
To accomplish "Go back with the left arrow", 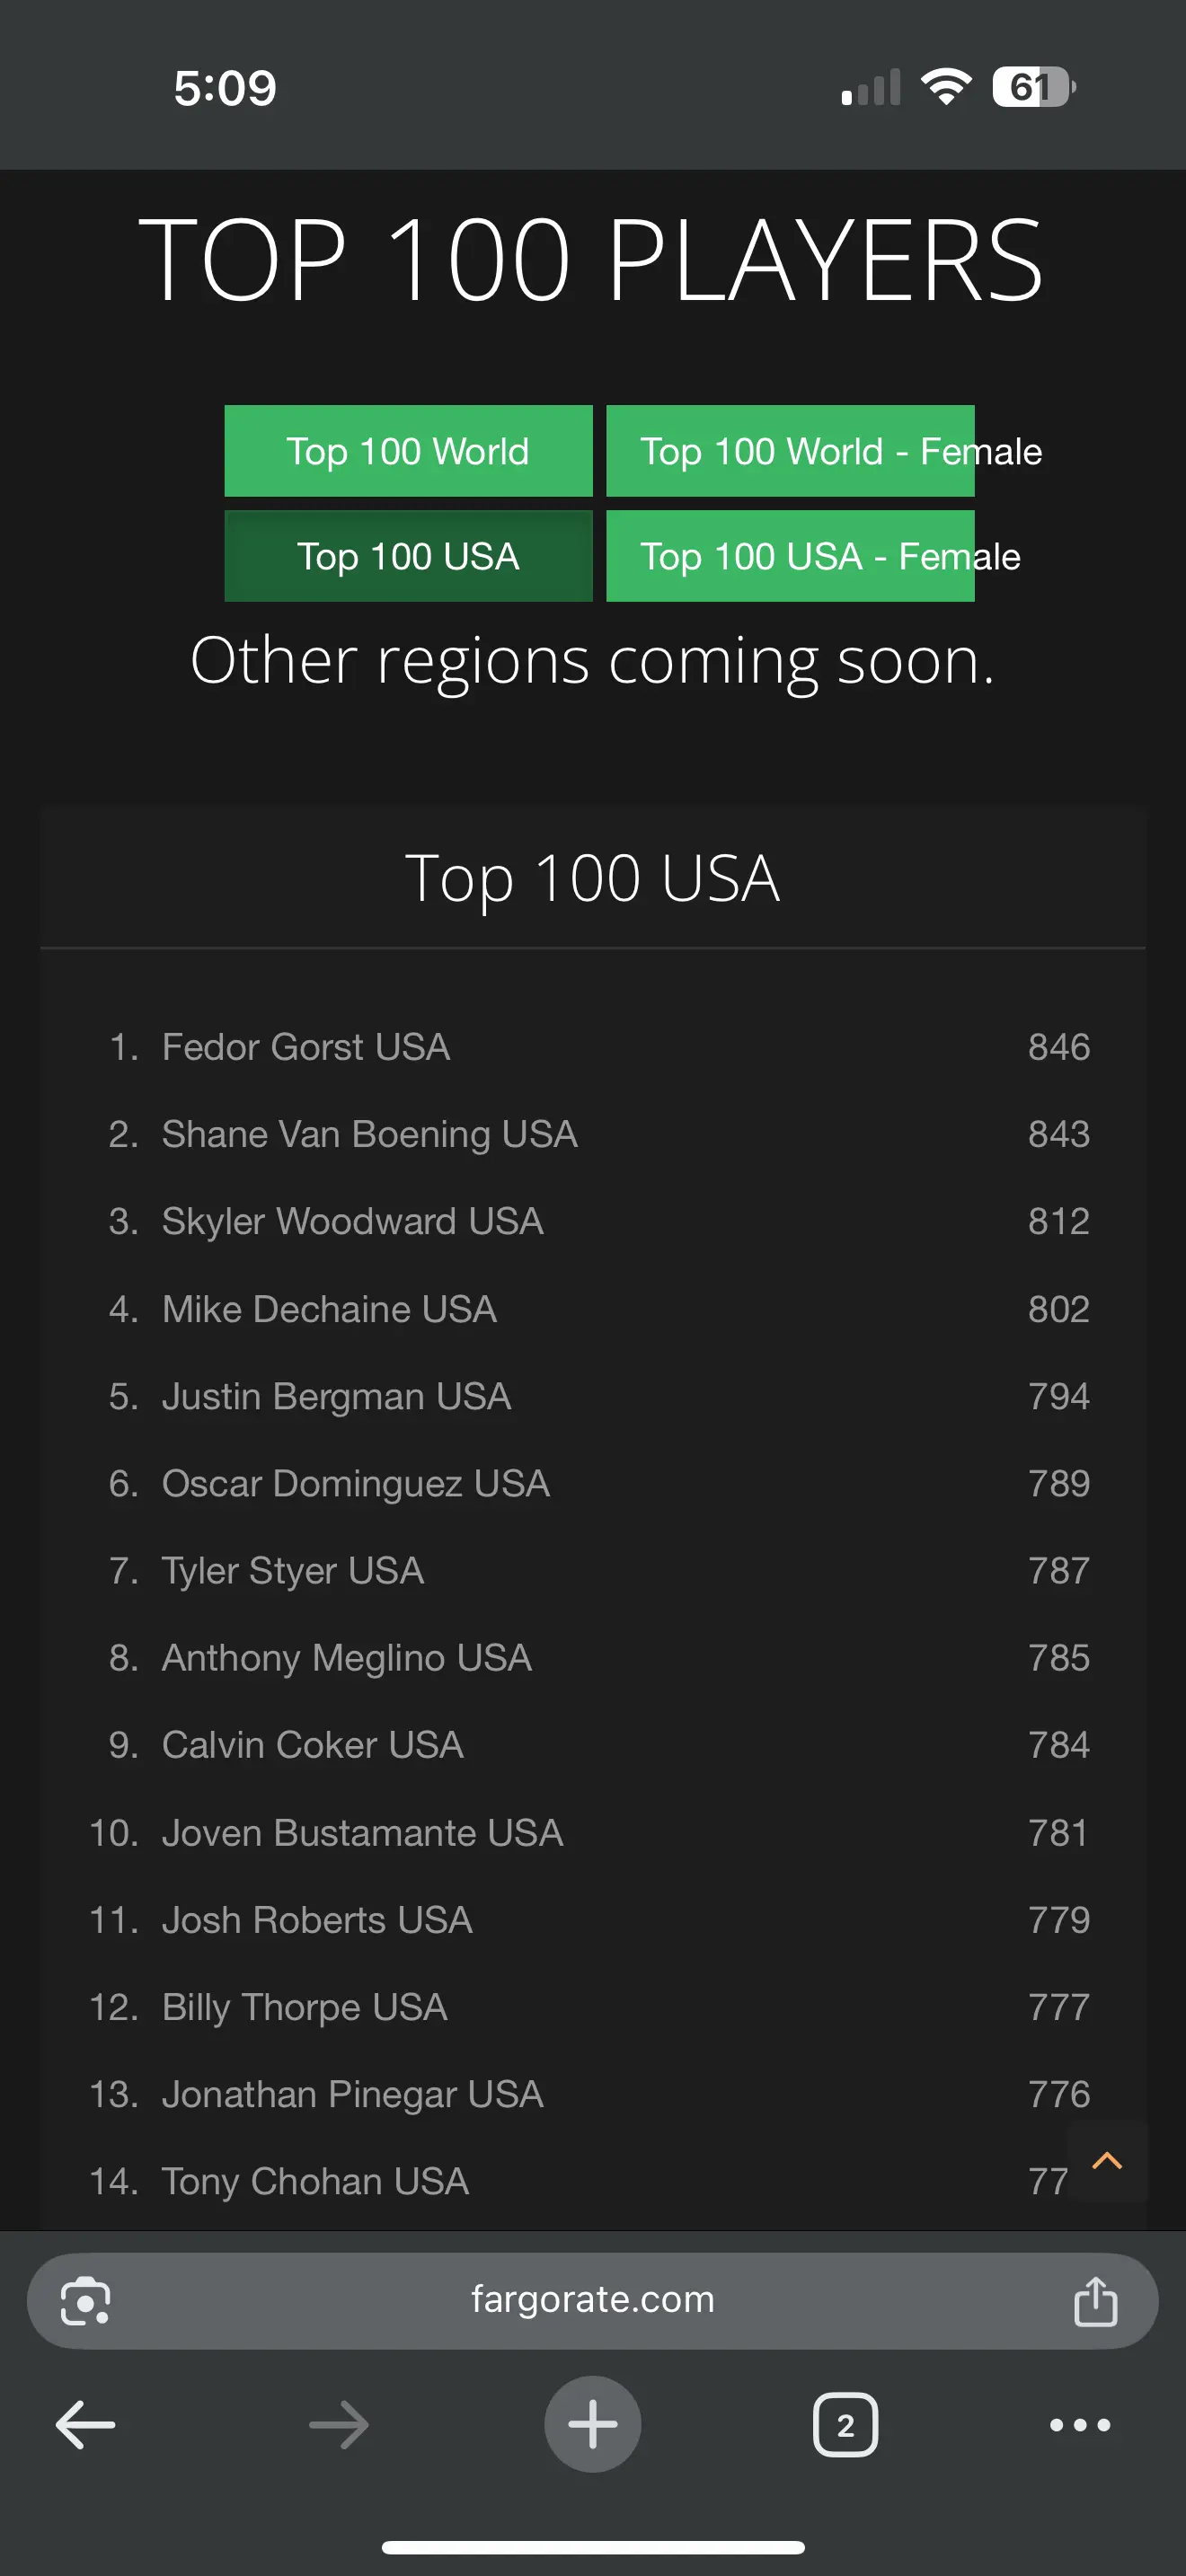I will point(86,2425).
